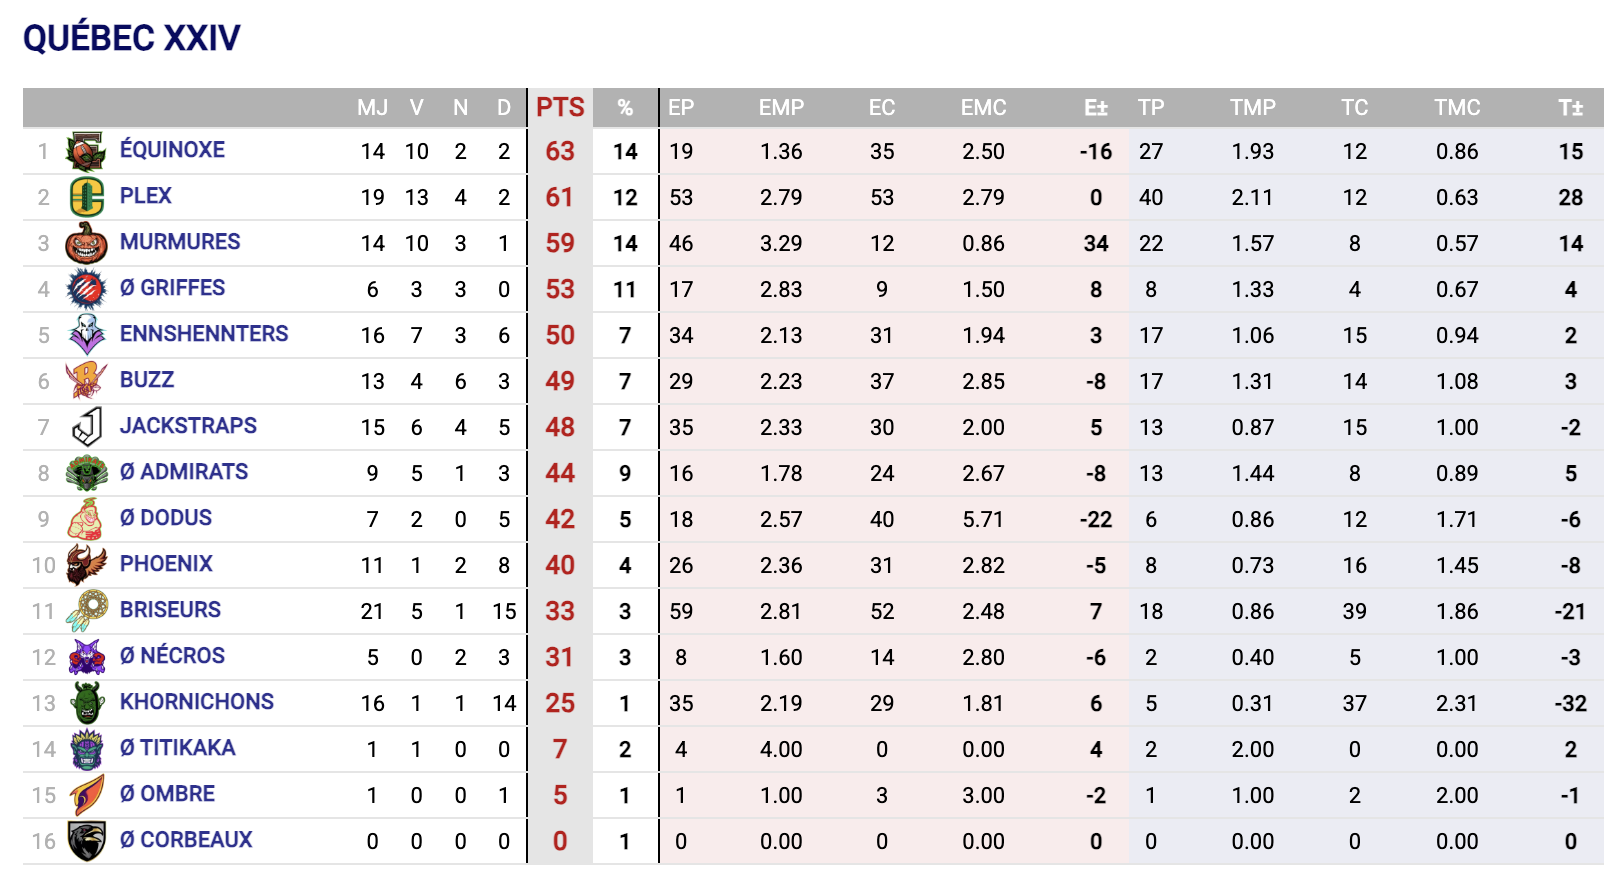Click the Jackstraps team logo
The width and height of the screenshot is (1622, 880).
click(86, 427)
